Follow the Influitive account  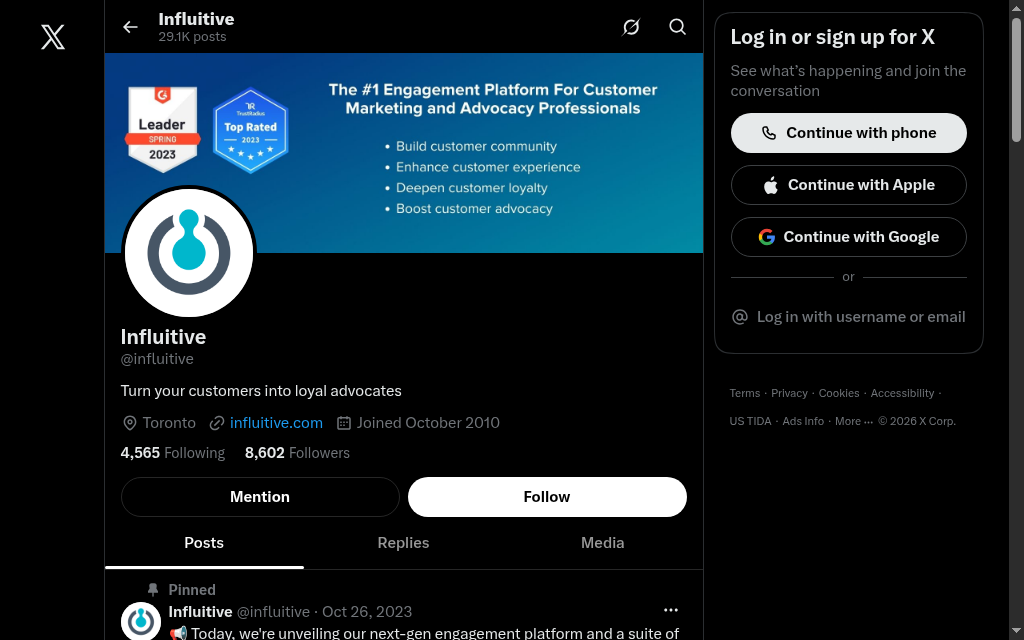(547, 497)
